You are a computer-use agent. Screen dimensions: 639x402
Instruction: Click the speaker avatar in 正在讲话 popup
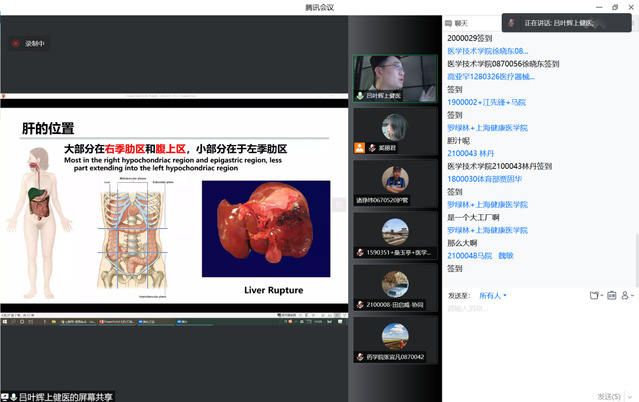[x=513, y=22]
